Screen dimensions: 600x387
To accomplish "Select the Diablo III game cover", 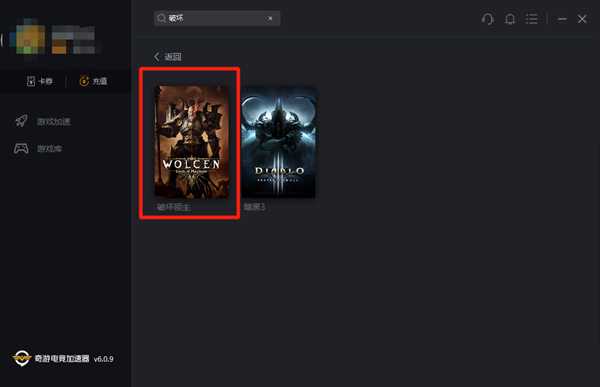I will [279, 142].
